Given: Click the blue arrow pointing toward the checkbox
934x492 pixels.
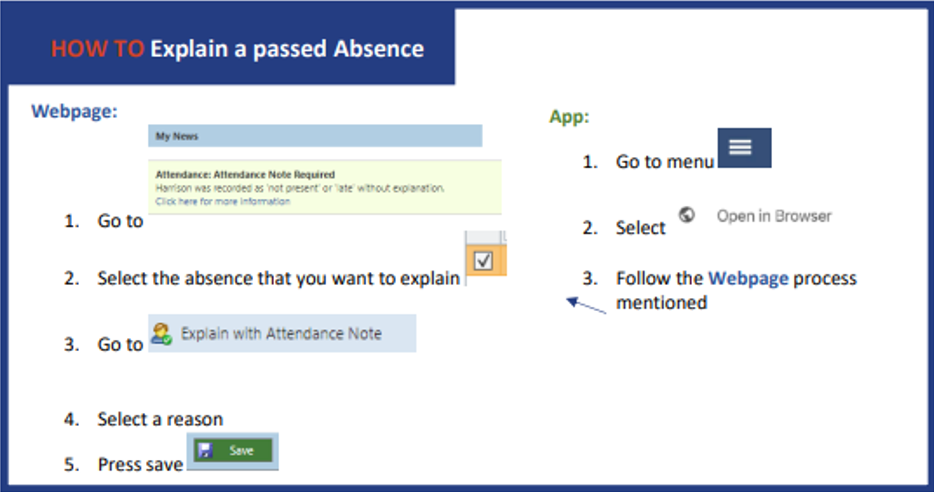Looking at the screenshot, I should 587,305.
